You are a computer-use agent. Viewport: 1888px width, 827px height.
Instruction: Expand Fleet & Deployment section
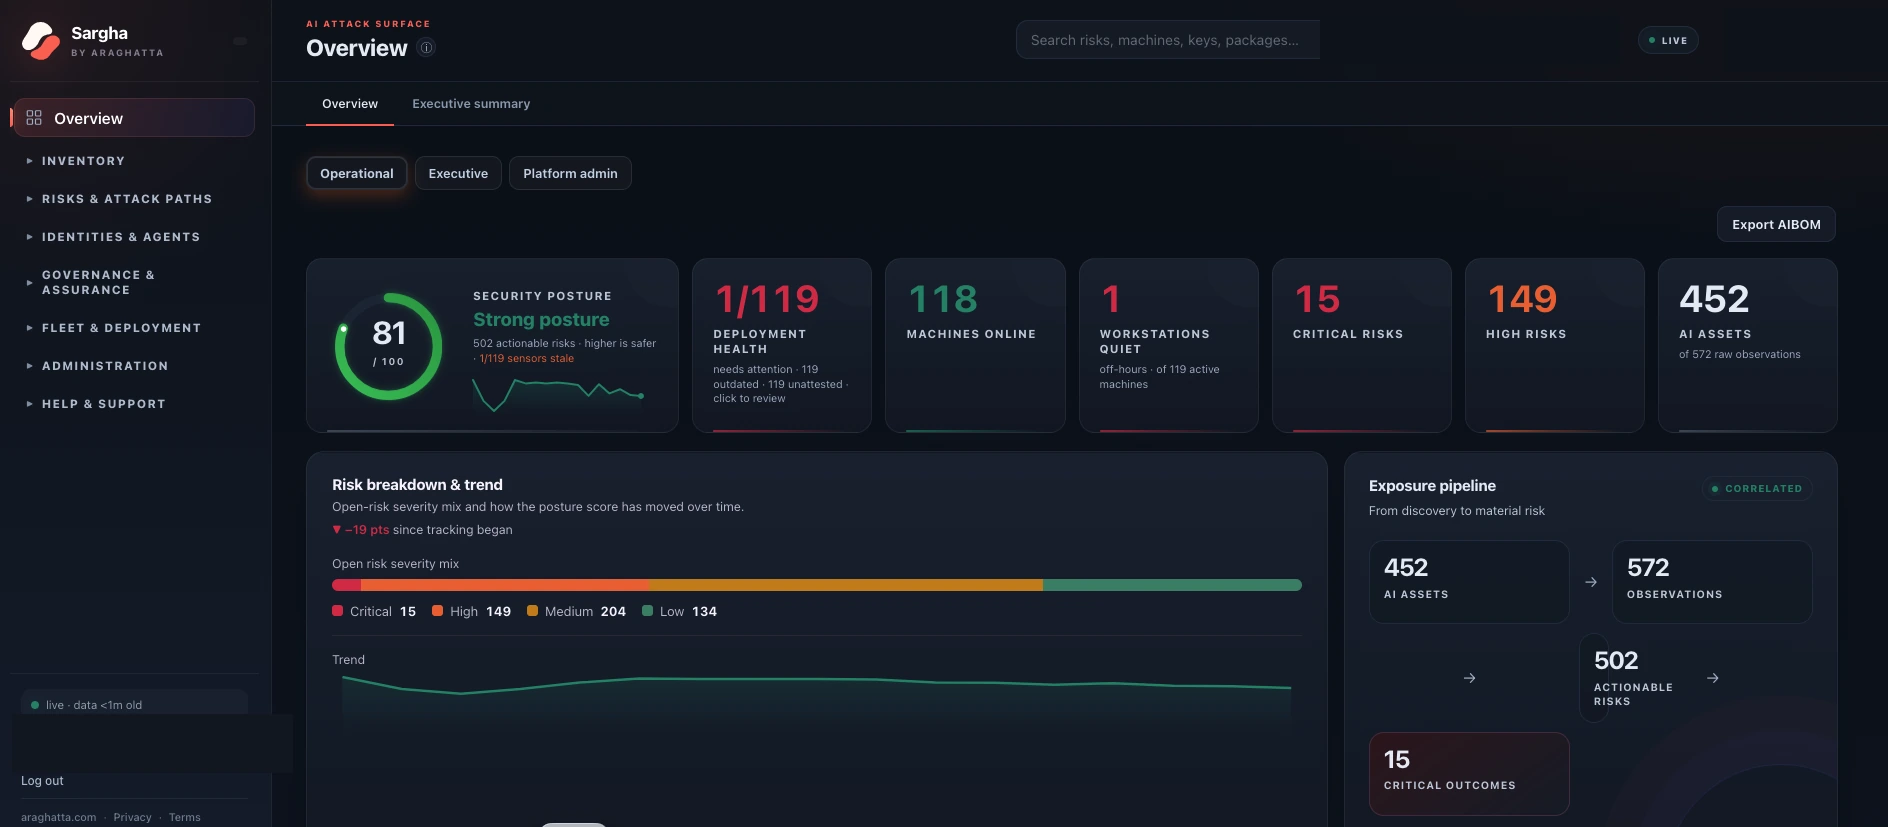coord(134,328)
